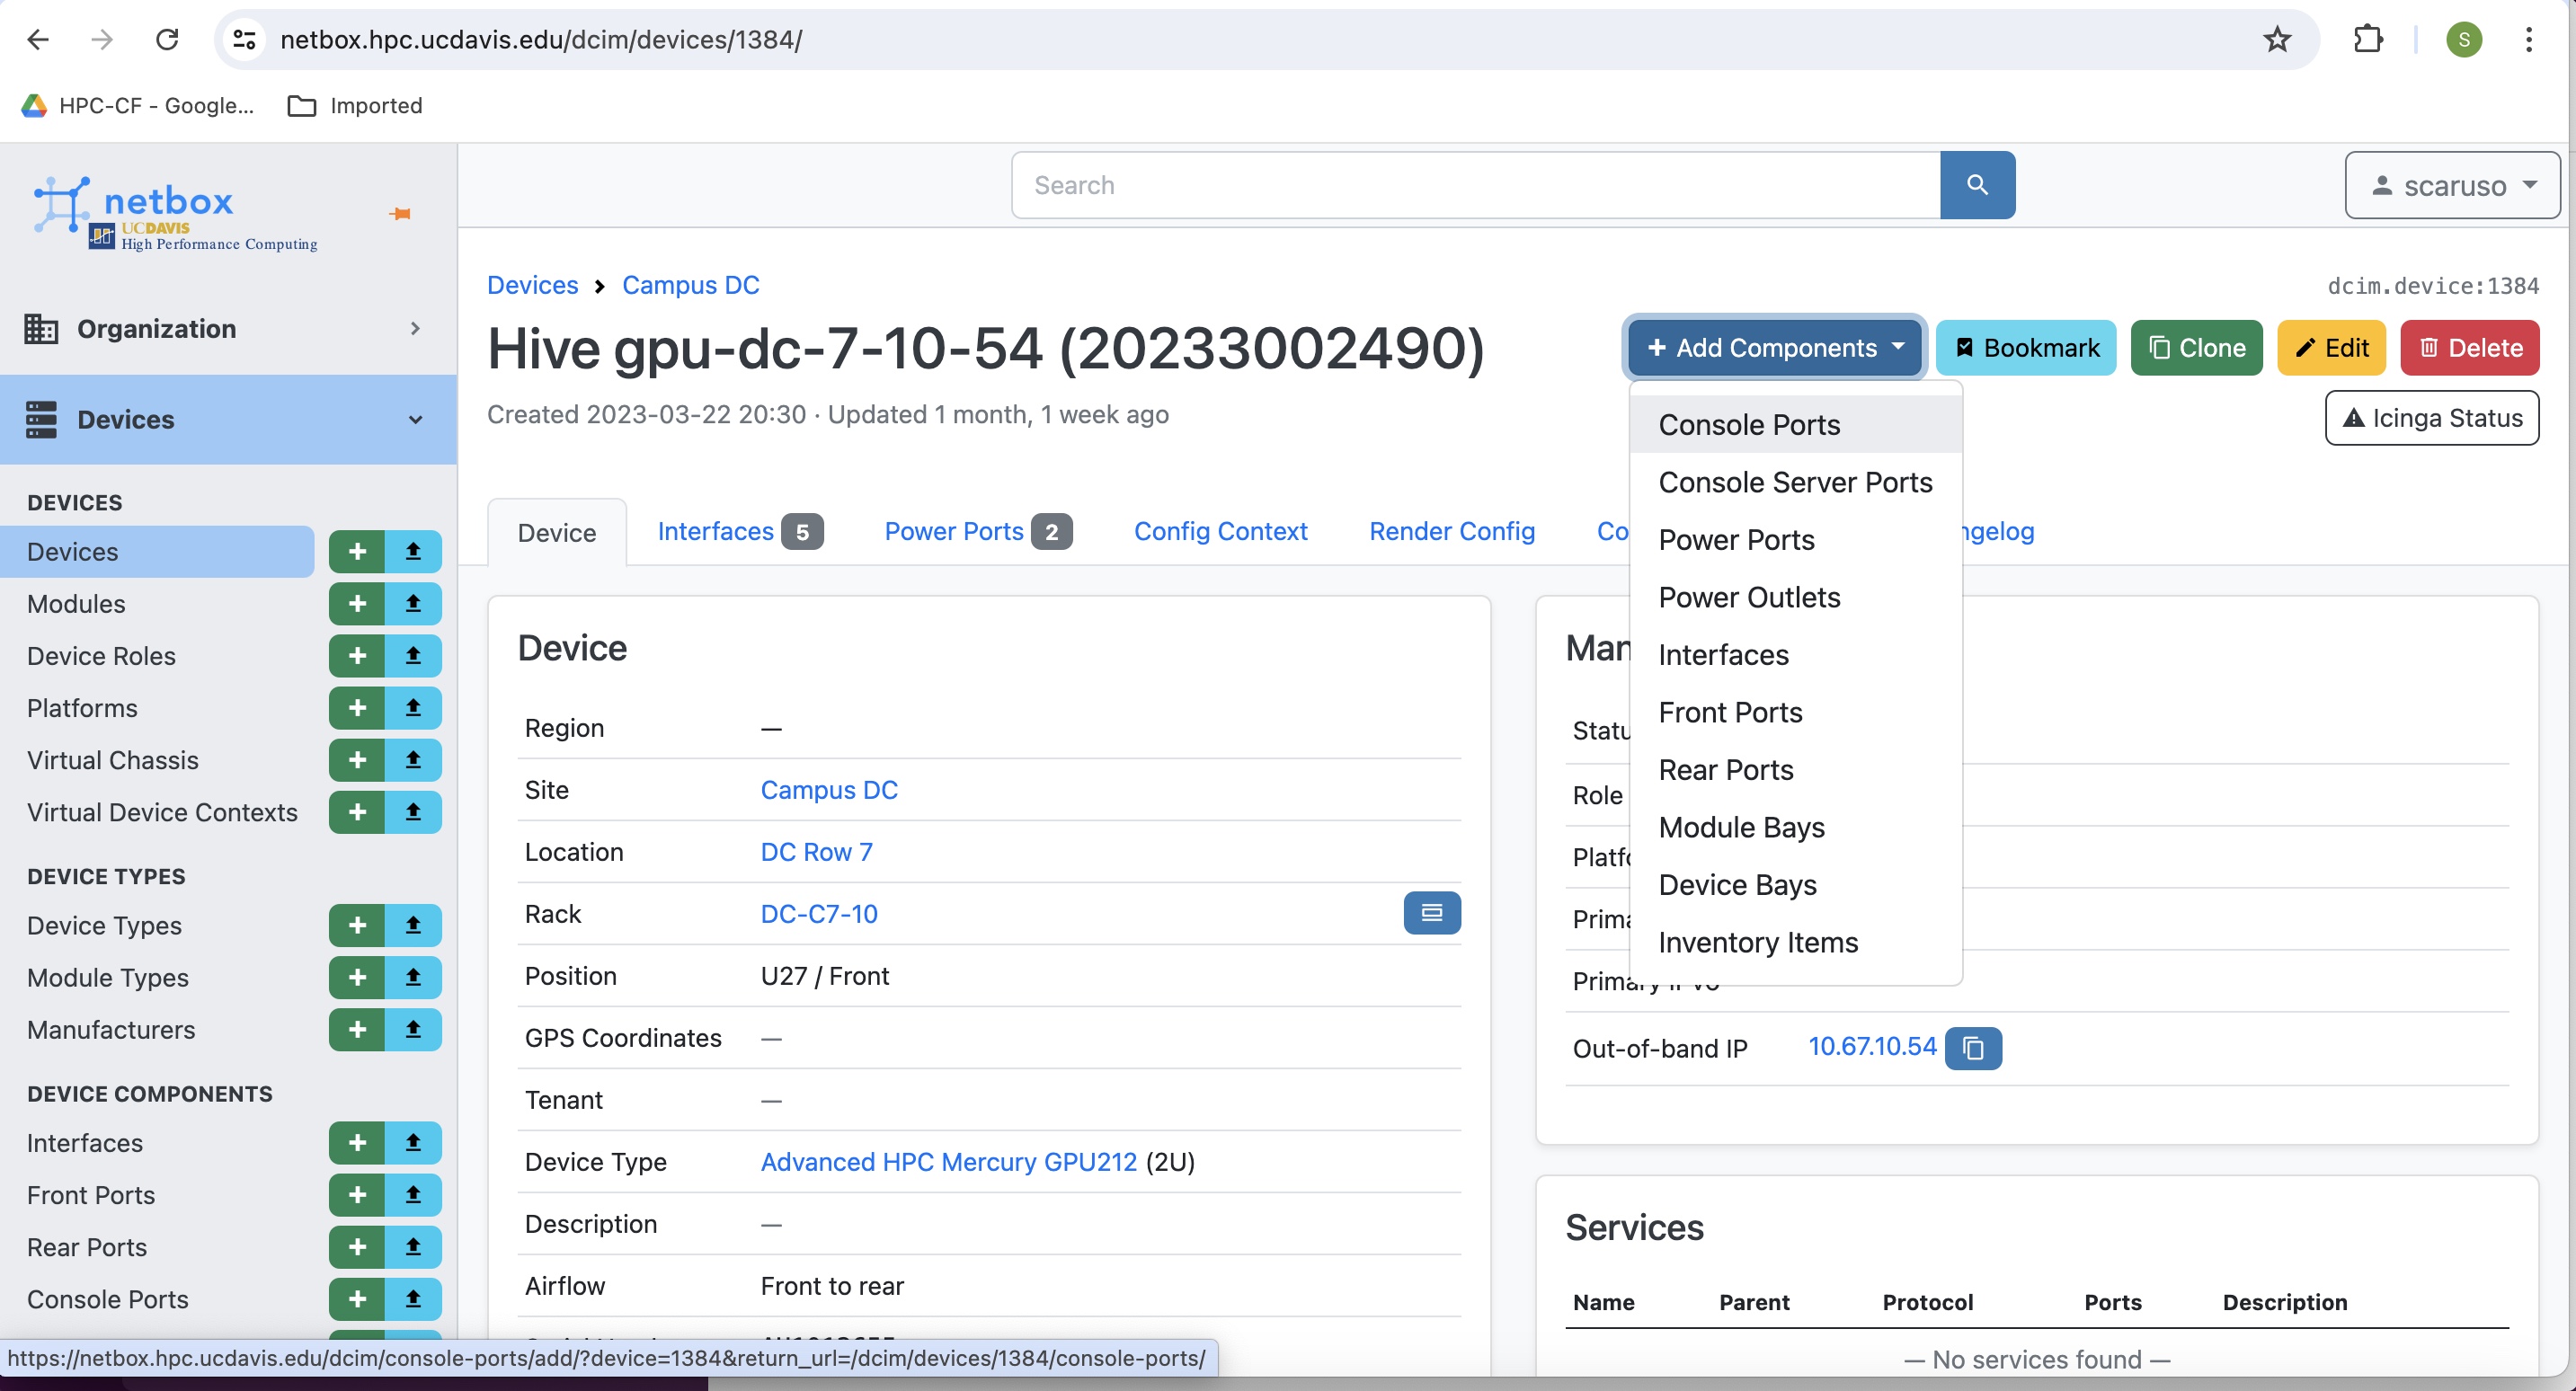Open Chrome extensions puzzle icon

2368,39
